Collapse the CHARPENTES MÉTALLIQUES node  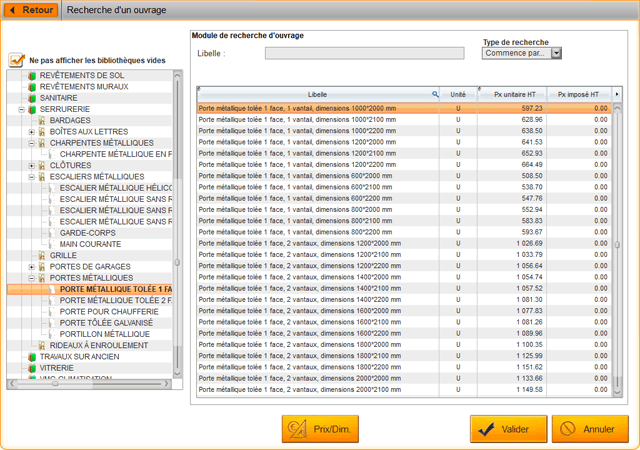pyautogui.click(x=31, y=143)
